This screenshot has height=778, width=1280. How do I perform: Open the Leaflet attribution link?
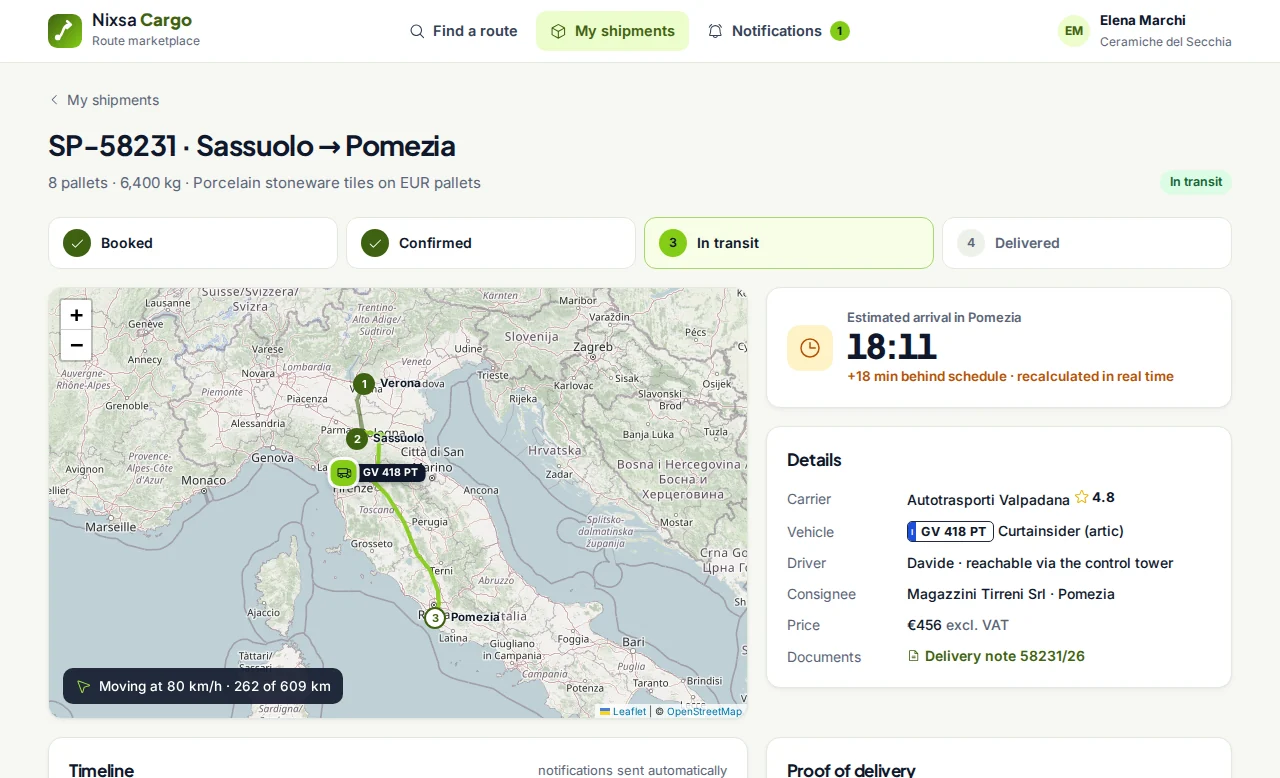[623, 711]
